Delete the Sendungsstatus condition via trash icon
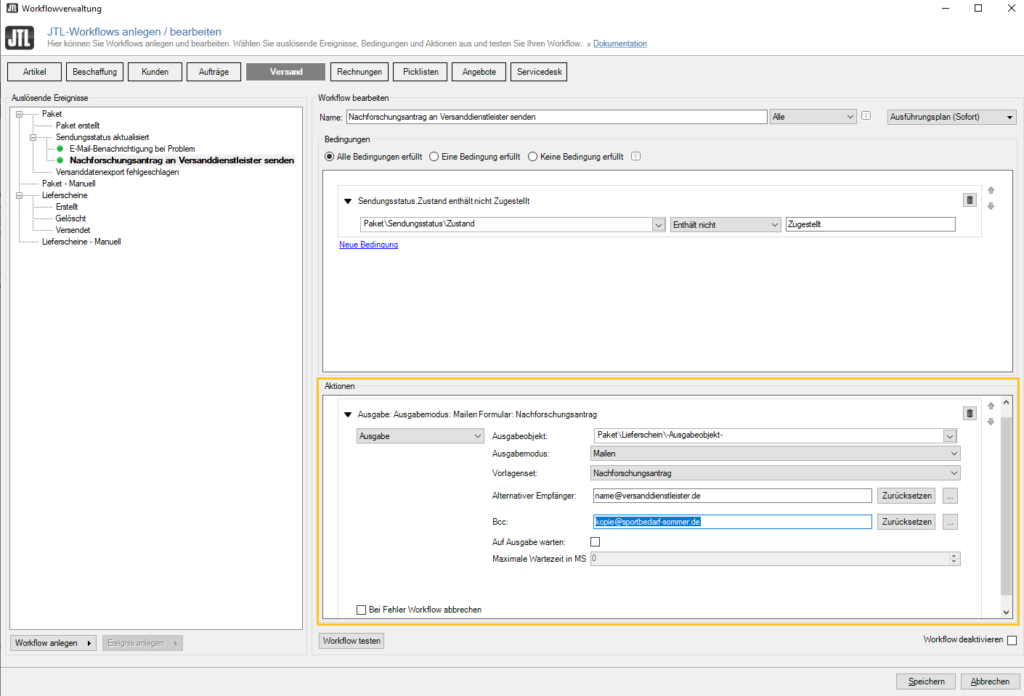The width and height of the screenshot is (1024, 696). (x=969, y=200)
